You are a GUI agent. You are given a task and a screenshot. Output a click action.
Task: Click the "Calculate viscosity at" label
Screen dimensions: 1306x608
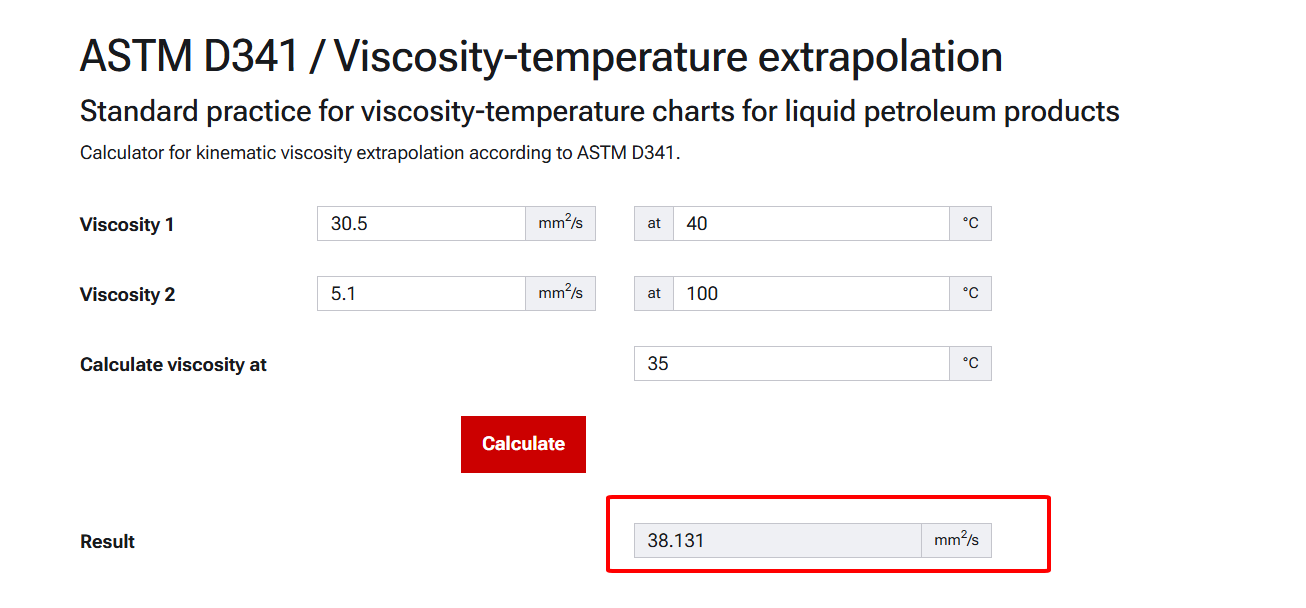173,365
